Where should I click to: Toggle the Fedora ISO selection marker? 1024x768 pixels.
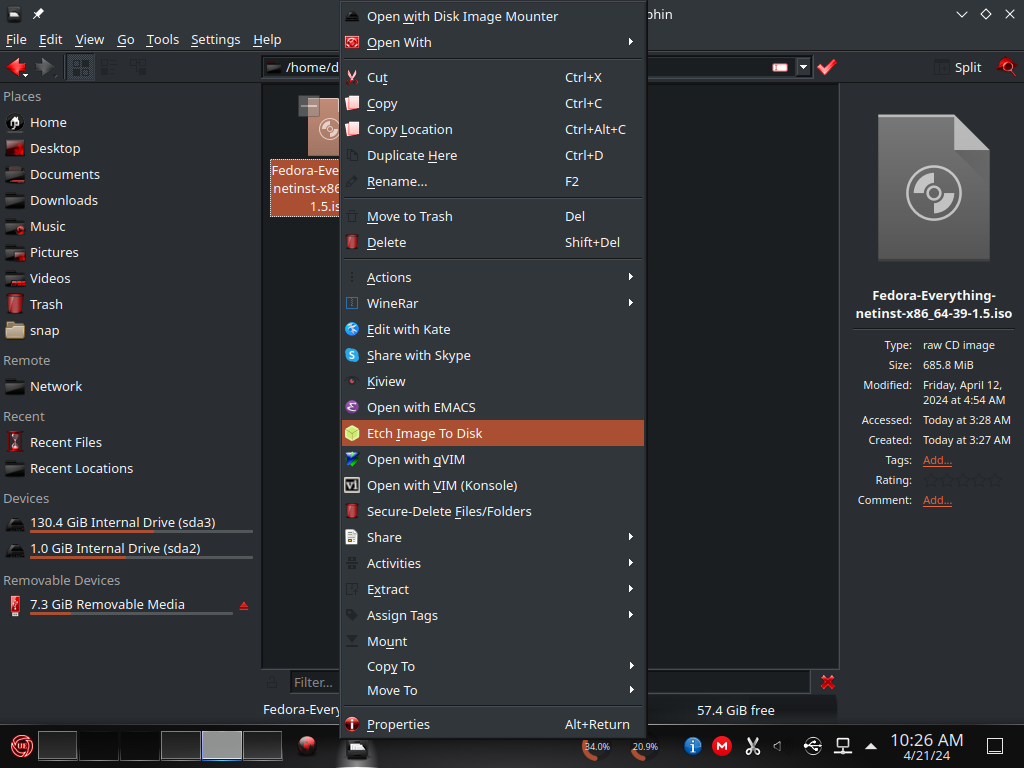pos(309,106)
